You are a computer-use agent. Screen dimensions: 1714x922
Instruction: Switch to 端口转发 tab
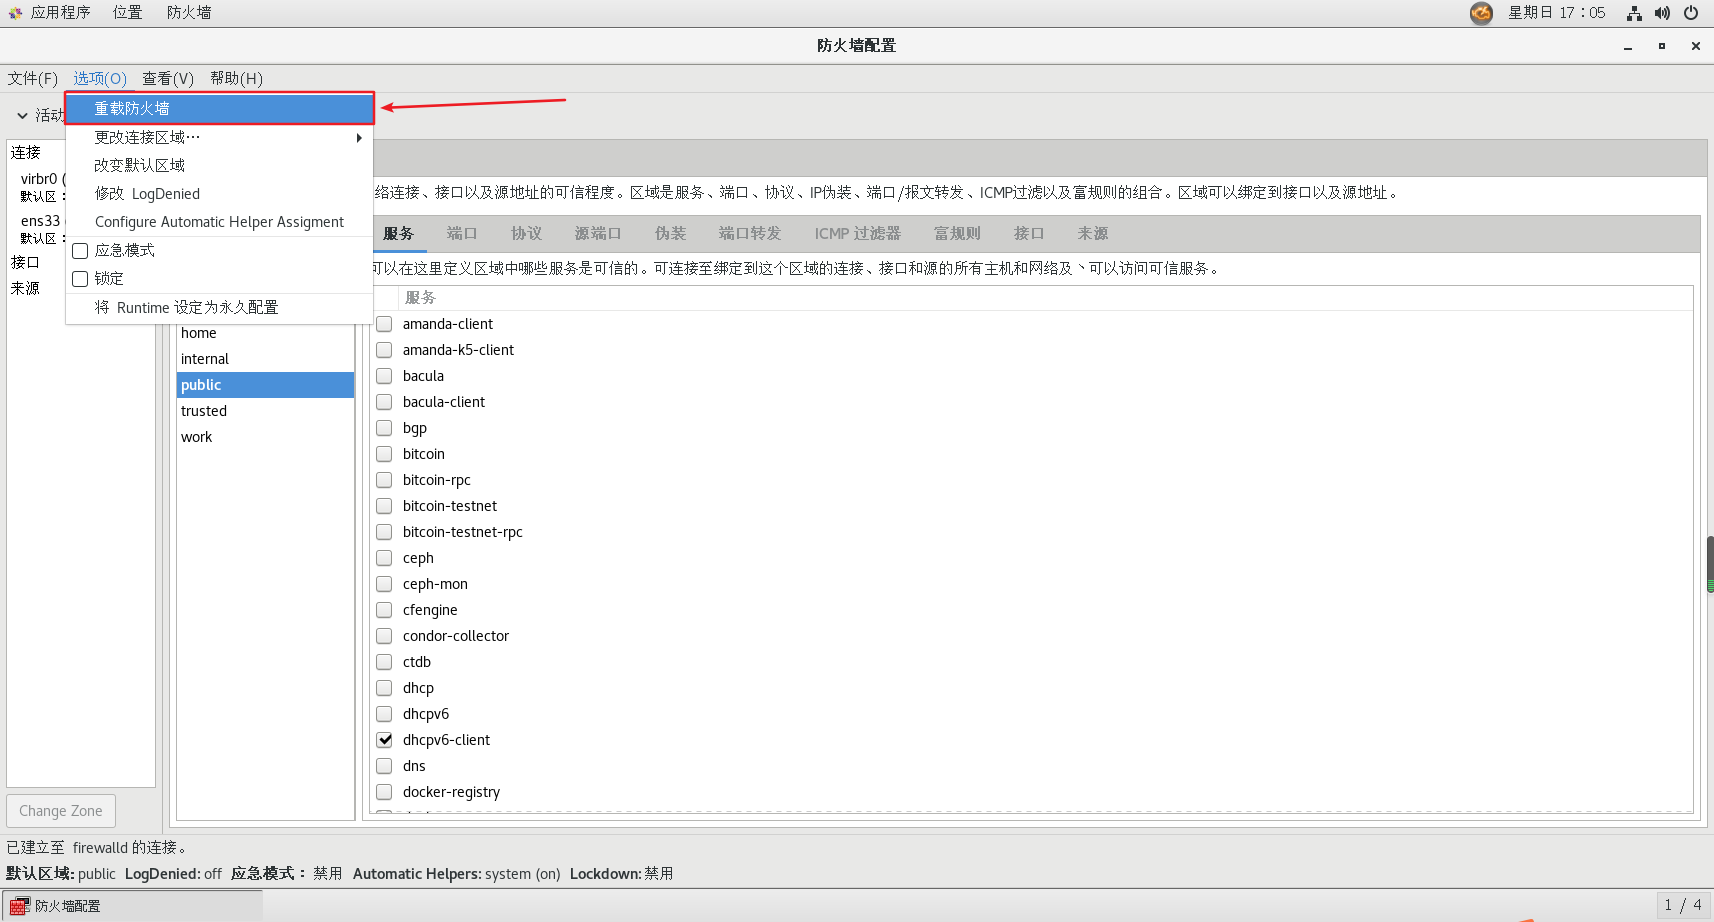(750, 233)
